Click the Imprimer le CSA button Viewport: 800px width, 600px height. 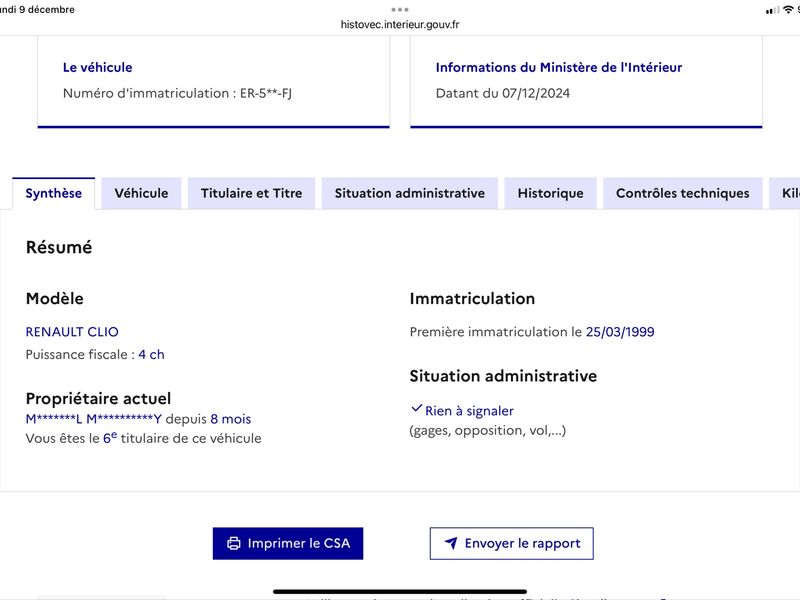[288, 543]
